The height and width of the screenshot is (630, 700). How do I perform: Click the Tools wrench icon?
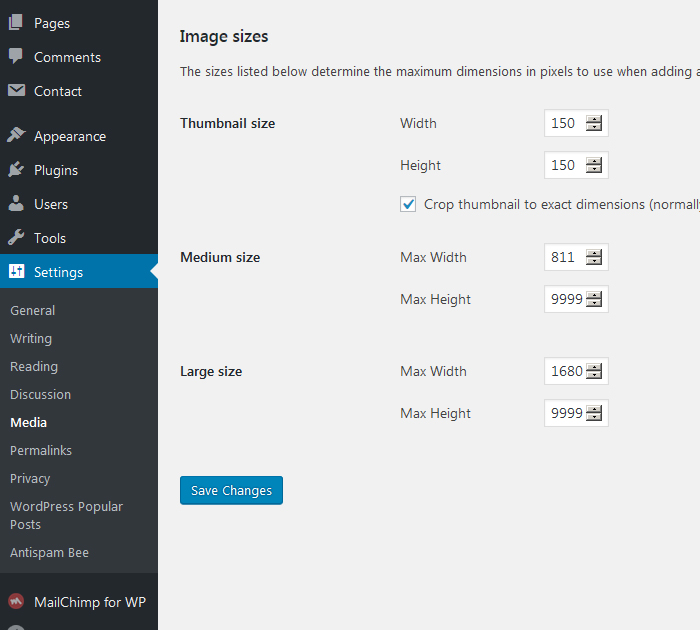(x=16, y=238)
